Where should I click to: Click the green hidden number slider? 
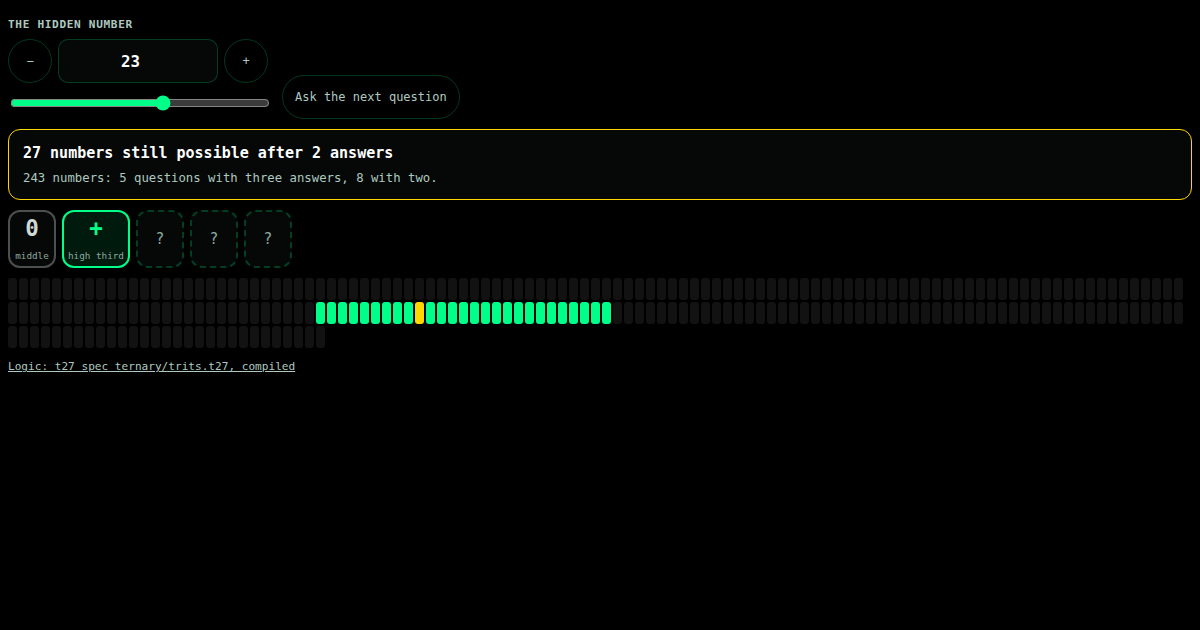click(x=140, y=103)
